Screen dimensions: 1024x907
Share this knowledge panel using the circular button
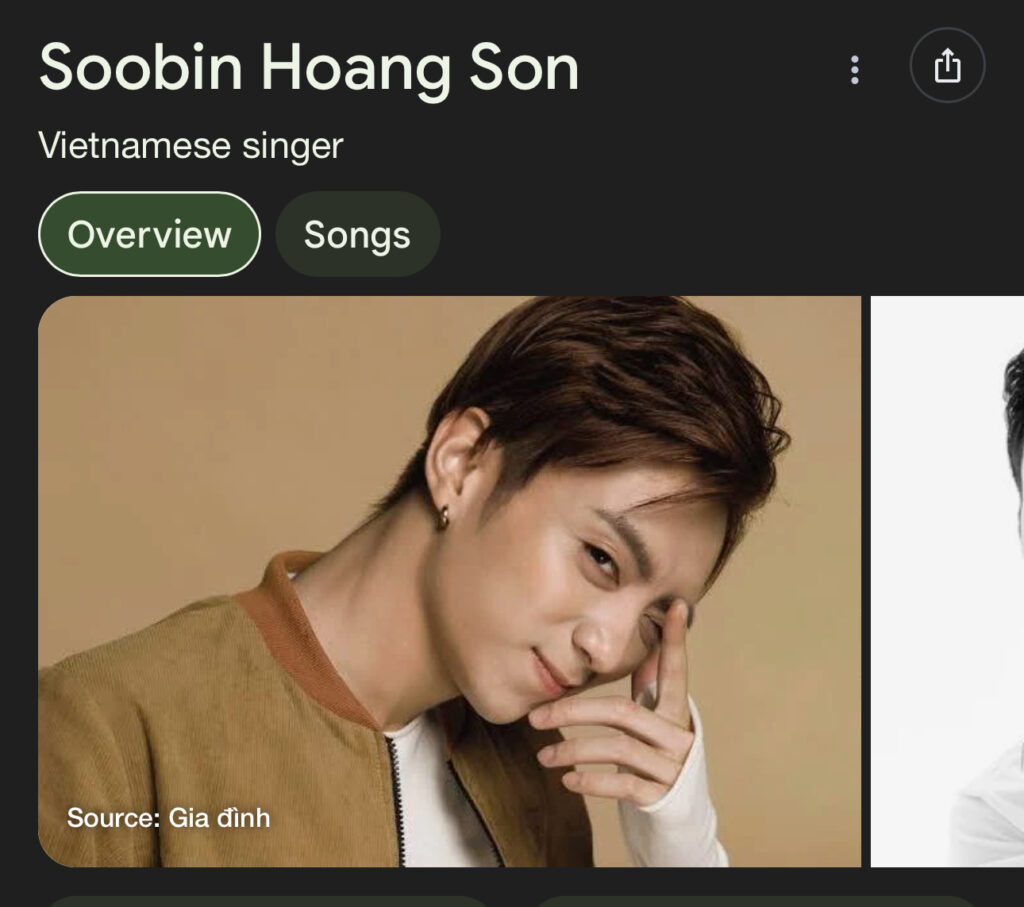[x=947, y=67]
